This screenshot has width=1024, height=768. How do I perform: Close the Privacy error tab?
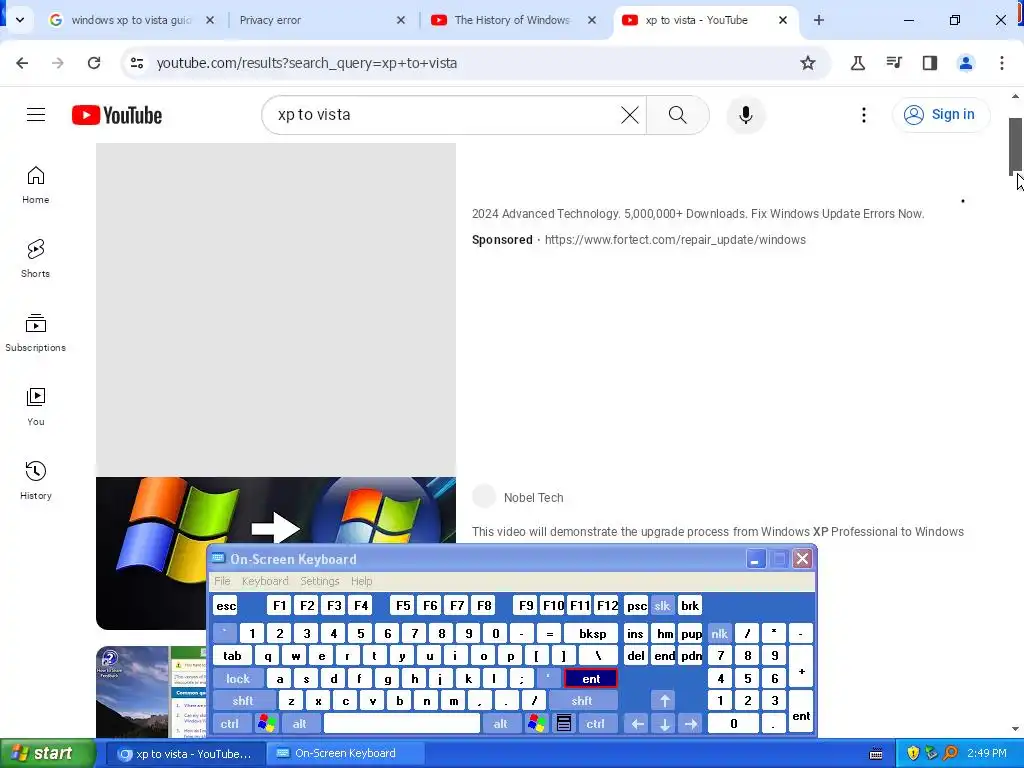(401, 20)
